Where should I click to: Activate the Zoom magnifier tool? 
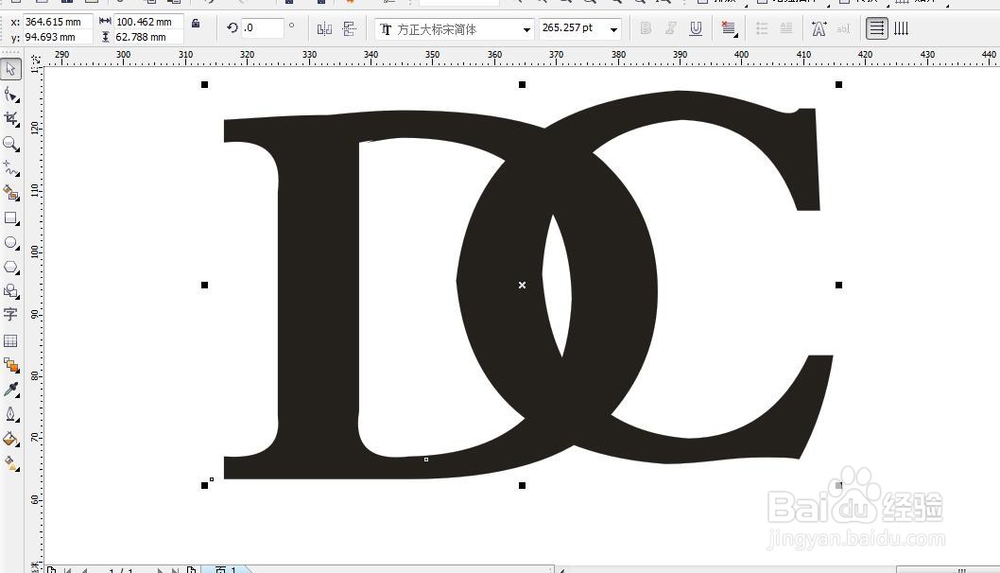(11, 144)
